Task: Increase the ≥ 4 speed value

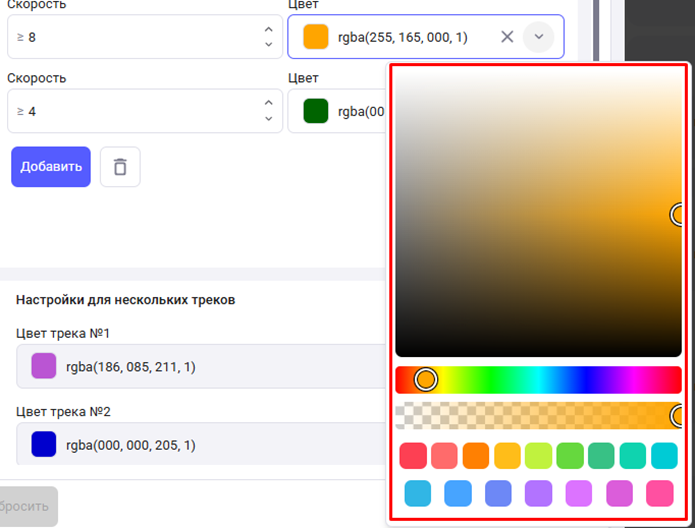Action: pyautogui.click(x=268, y=103)
